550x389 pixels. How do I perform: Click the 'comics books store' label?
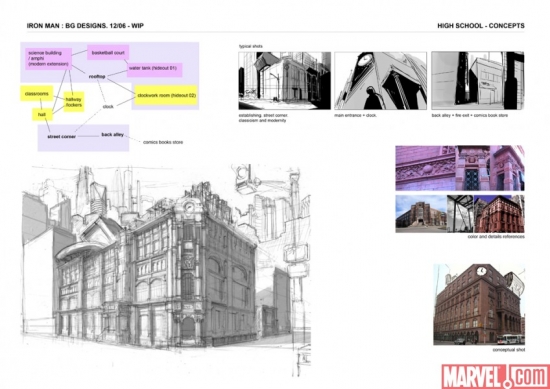pos(163,142)
